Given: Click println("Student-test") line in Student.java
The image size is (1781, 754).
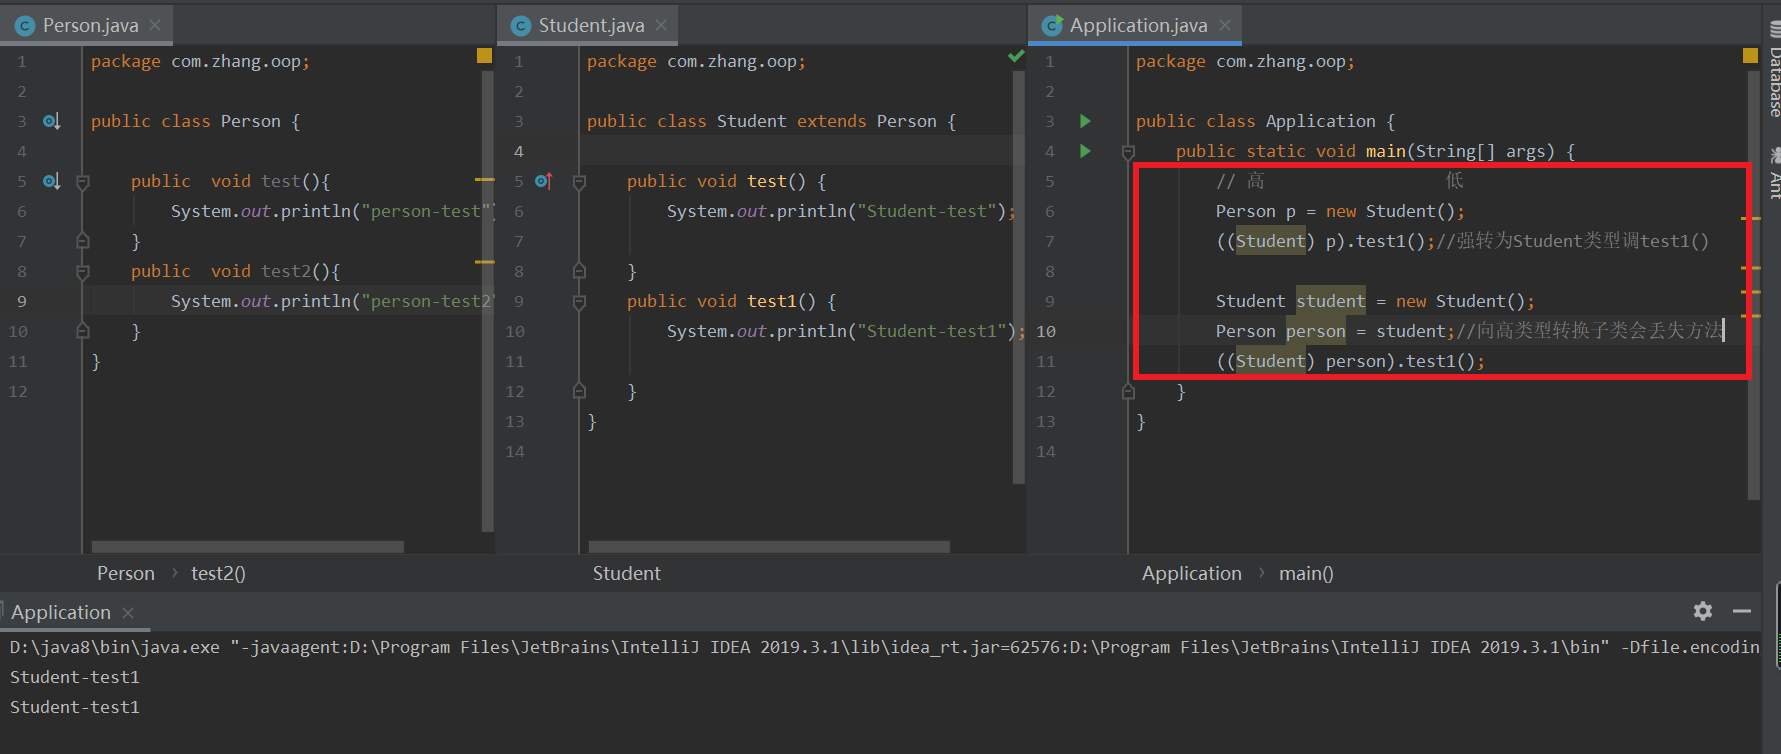Looking at the screenshot, I should [x=841, y=211].
